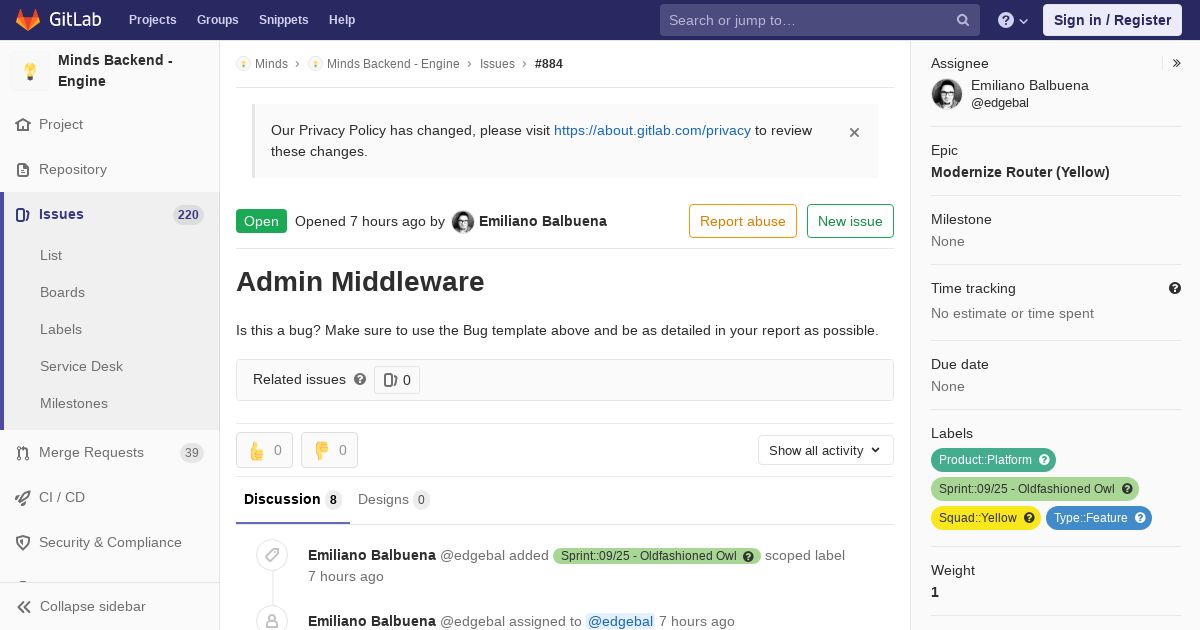Click the related issues count badge
Viewport: 1200px width, 630px height.
pyautogui.click(x=397, y=380)
